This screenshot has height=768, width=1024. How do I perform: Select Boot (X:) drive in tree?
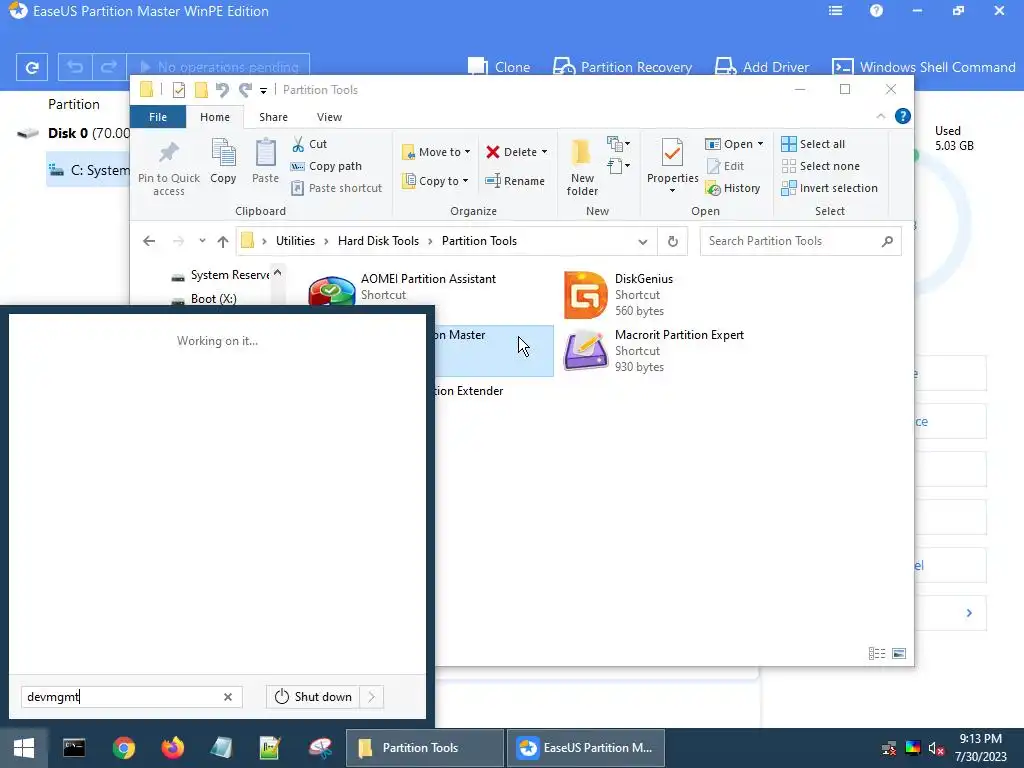[x=204, y=298]
